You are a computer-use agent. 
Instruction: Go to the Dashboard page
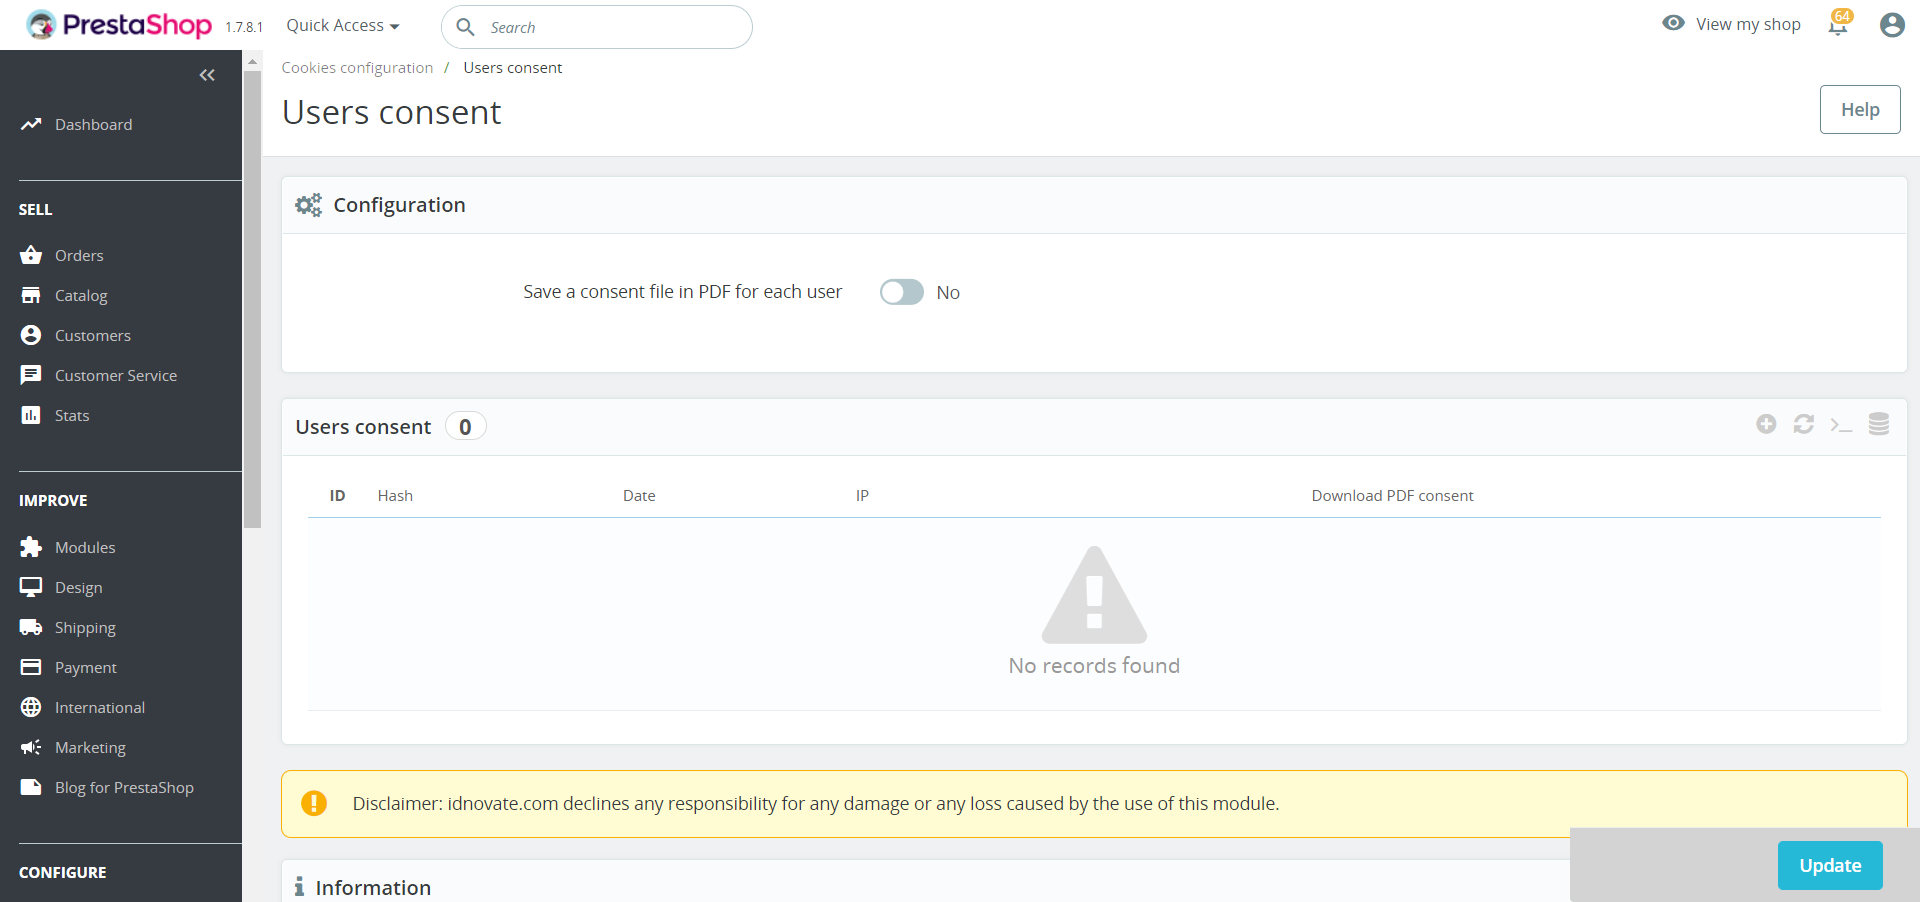(93, 125)
